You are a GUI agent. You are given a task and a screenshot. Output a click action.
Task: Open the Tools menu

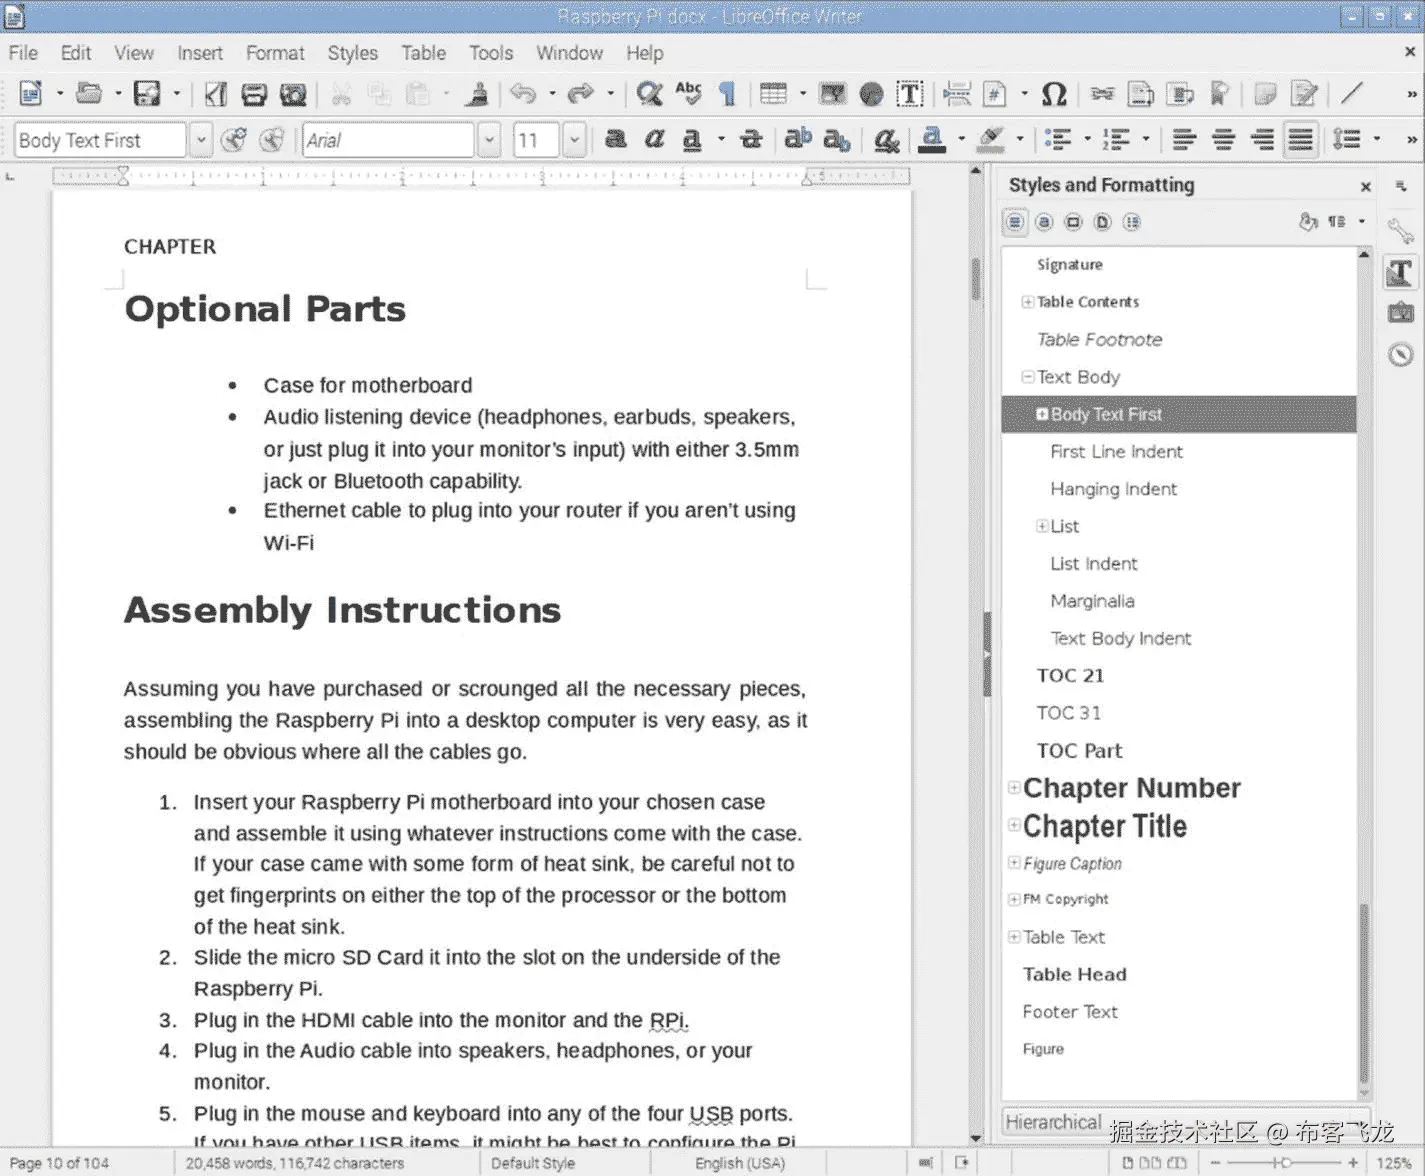(x=491, y=53)
